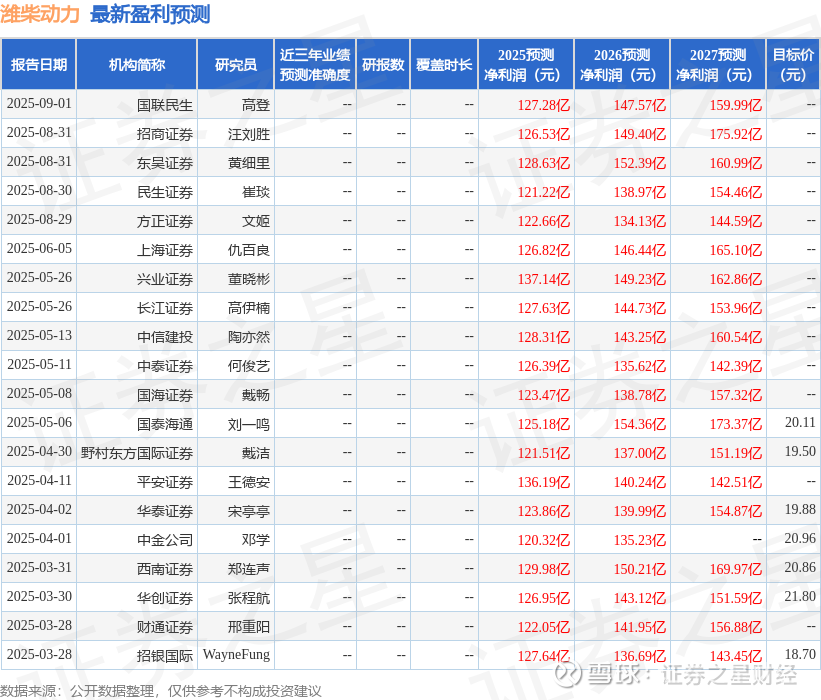This screenshot has height=700, width=821.
Task: Click the value 127.28亿
Action: (544, 105)
